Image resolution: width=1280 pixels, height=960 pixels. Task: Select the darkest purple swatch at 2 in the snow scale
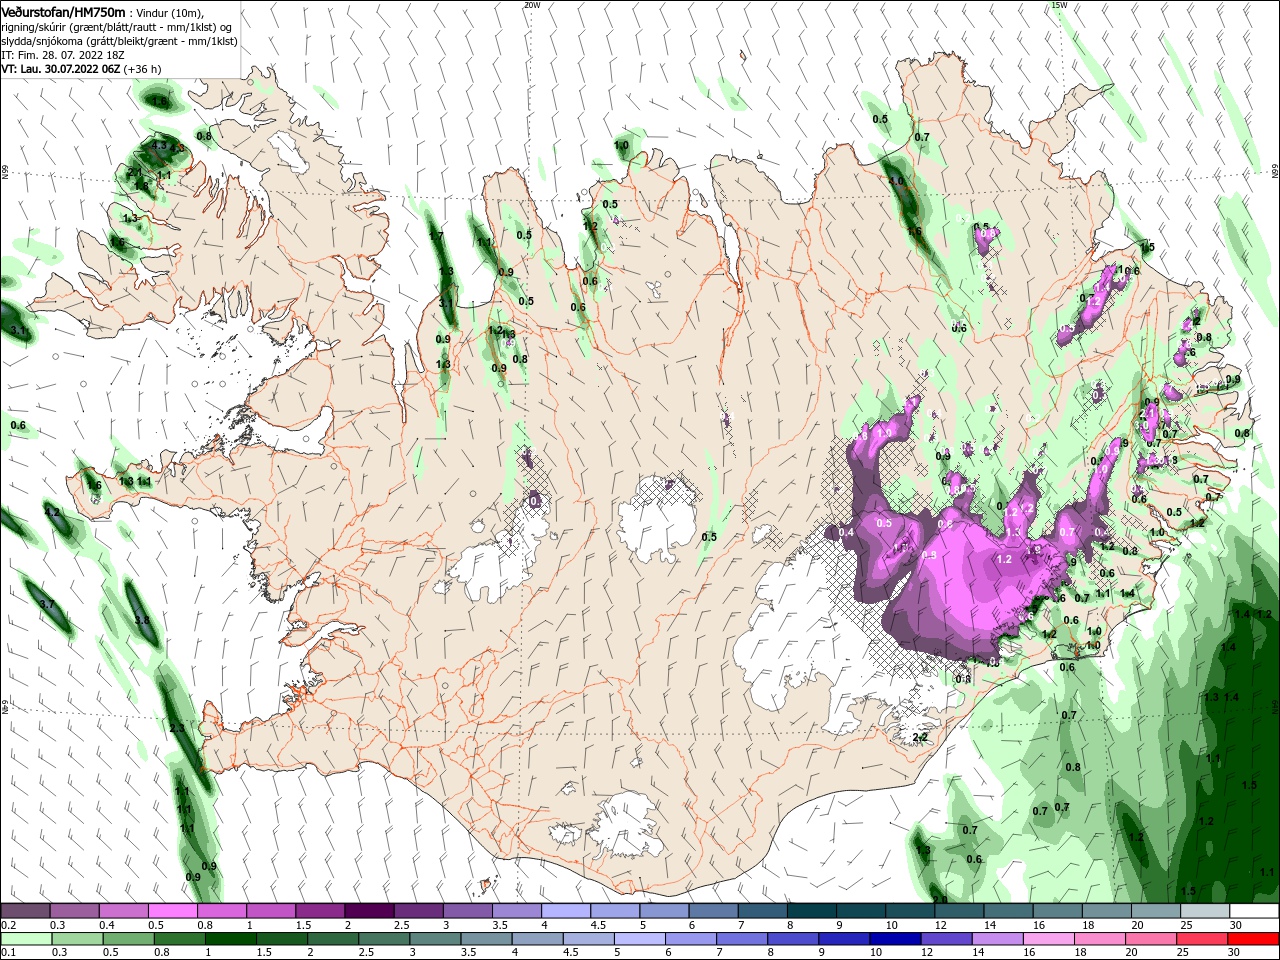click(368, 911)
